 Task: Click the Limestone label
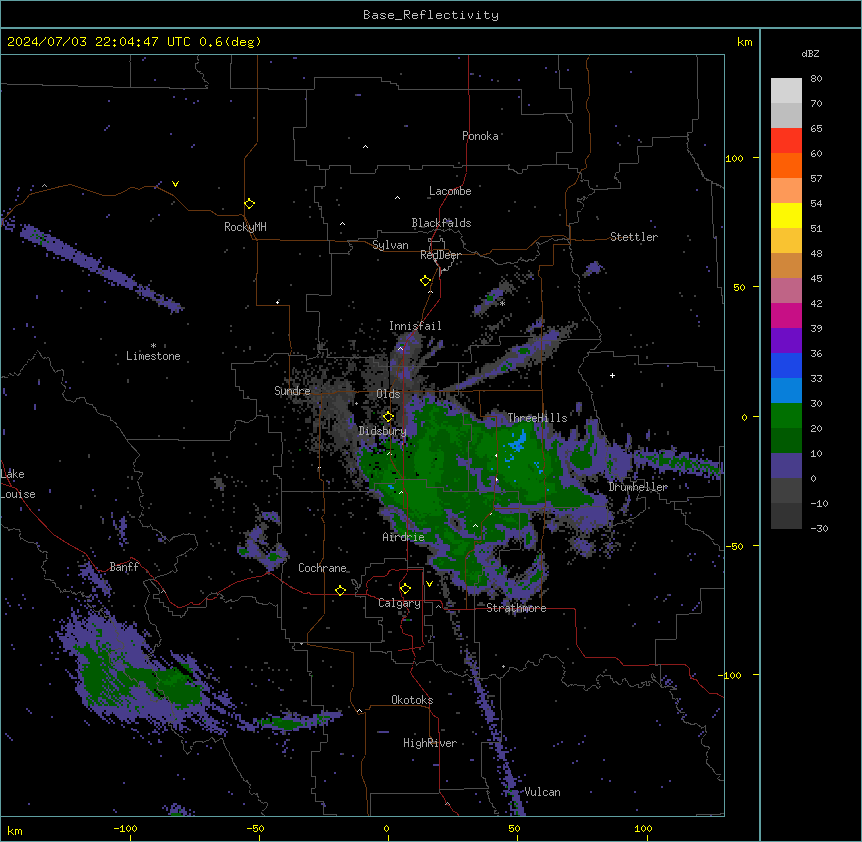(153, 356)
